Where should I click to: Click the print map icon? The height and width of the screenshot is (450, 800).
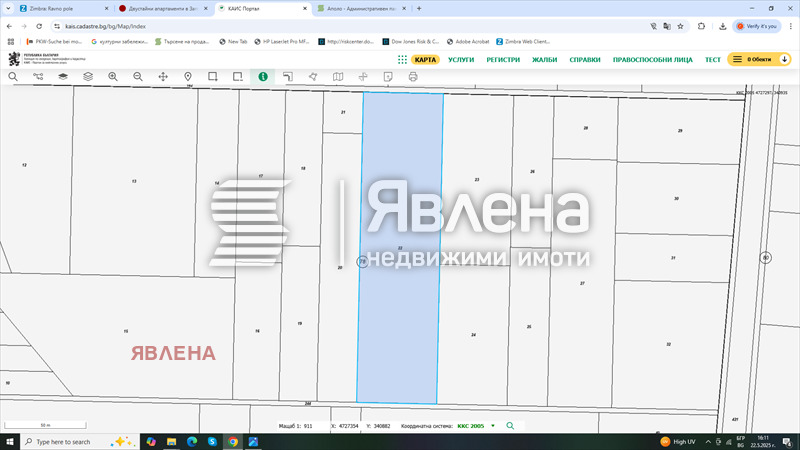pyautogui.click(x=412, y=76)
